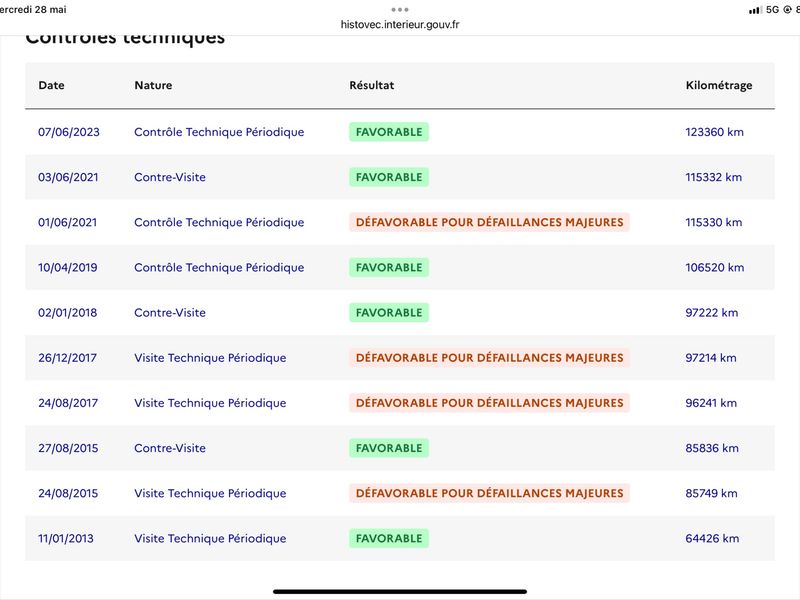Tap the home indicator bar at bottom

(400, 591)
